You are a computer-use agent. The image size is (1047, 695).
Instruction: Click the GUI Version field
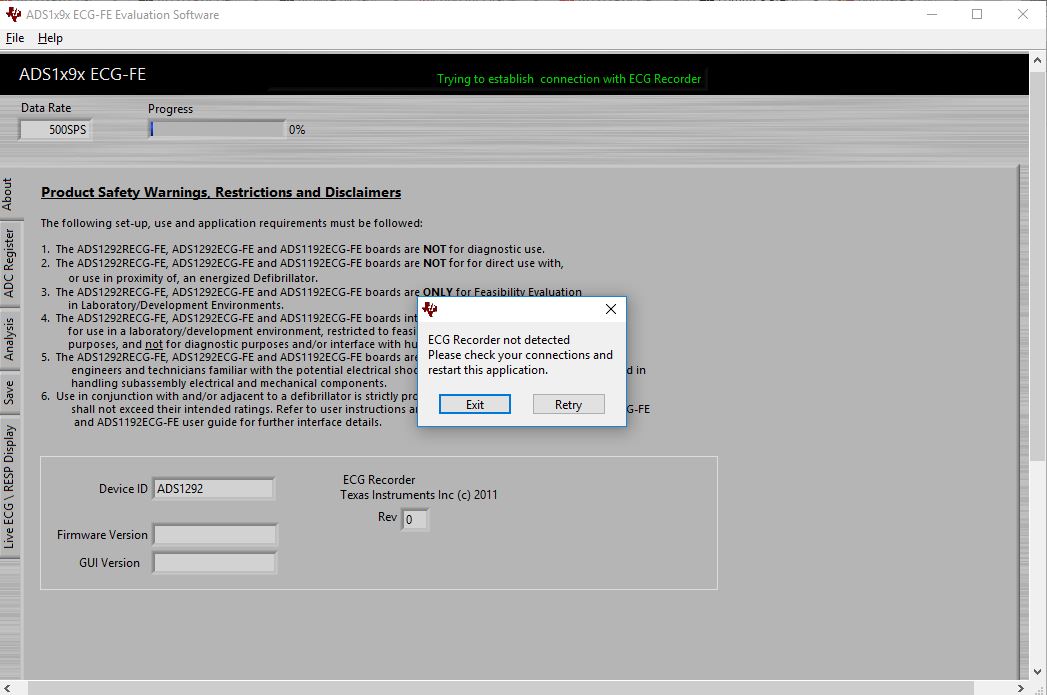click(x=214, y=563)
